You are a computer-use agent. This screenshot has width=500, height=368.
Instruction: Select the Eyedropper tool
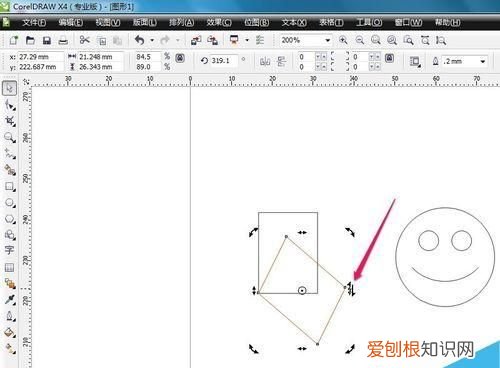coord(10,299)
